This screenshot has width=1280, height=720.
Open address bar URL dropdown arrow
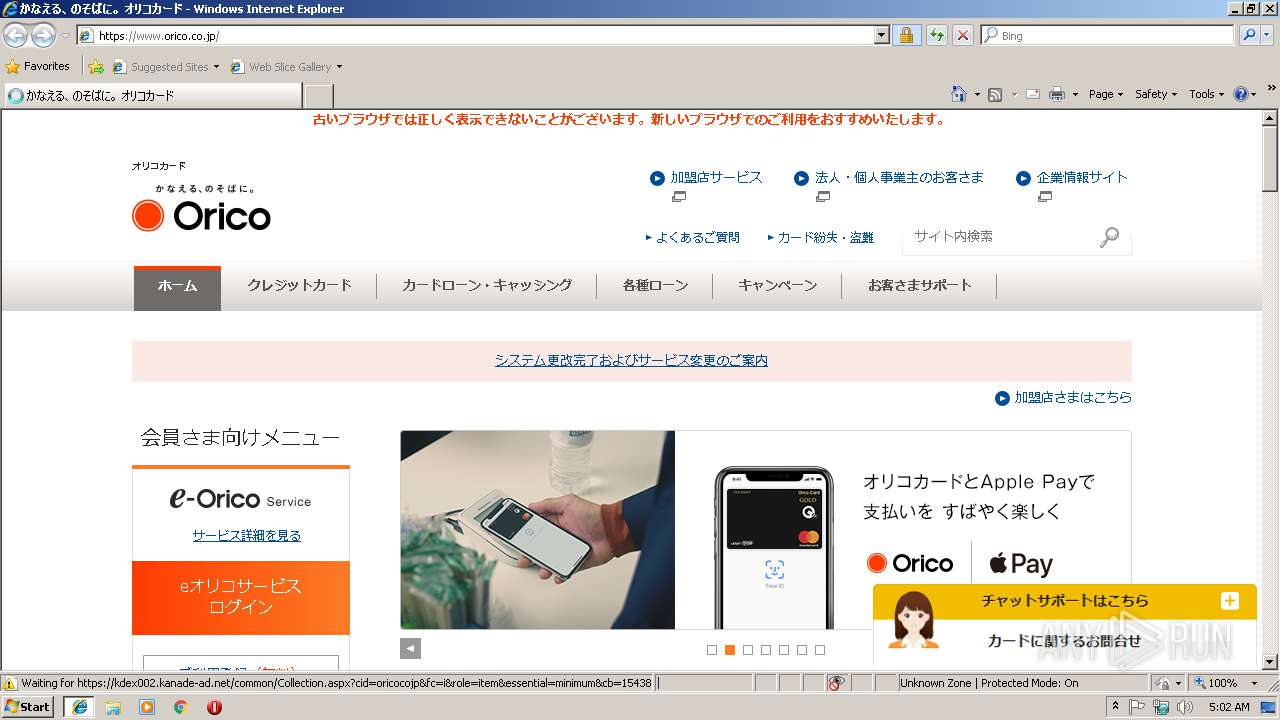tap(881, 35)
